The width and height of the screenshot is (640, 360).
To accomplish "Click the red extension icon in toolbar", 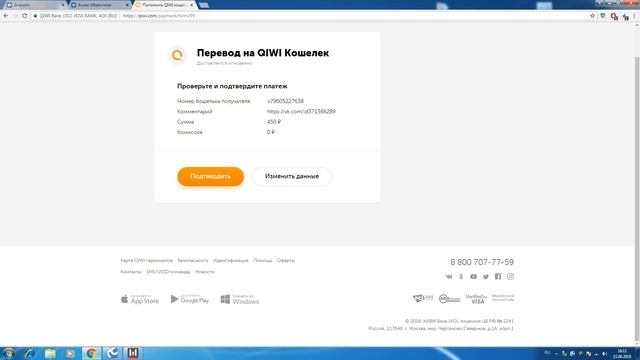I will coord(614,16).
